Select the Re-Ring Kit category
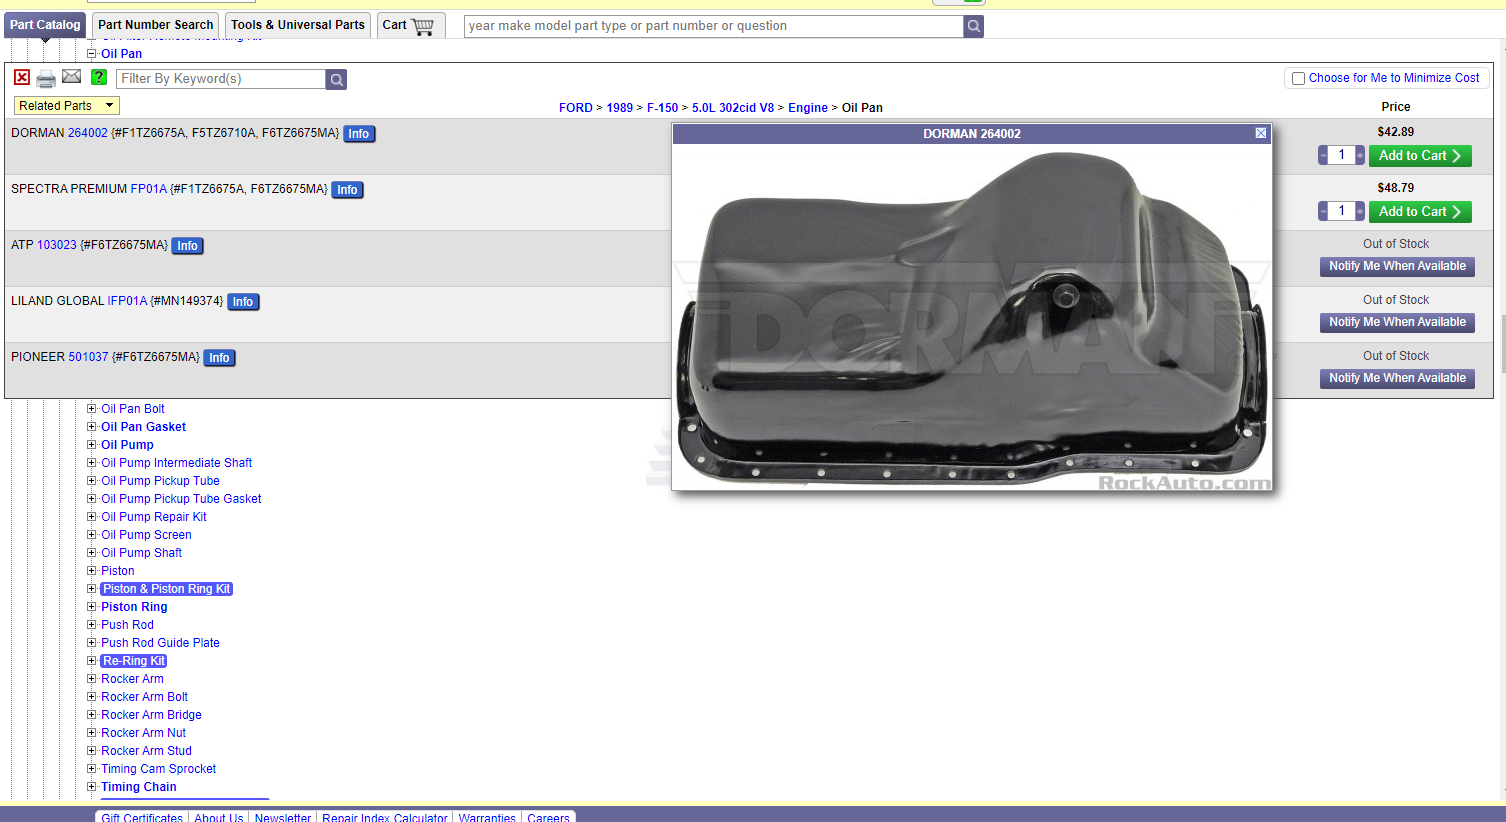This screenshot has width=1506, height=822. [134, 661]
